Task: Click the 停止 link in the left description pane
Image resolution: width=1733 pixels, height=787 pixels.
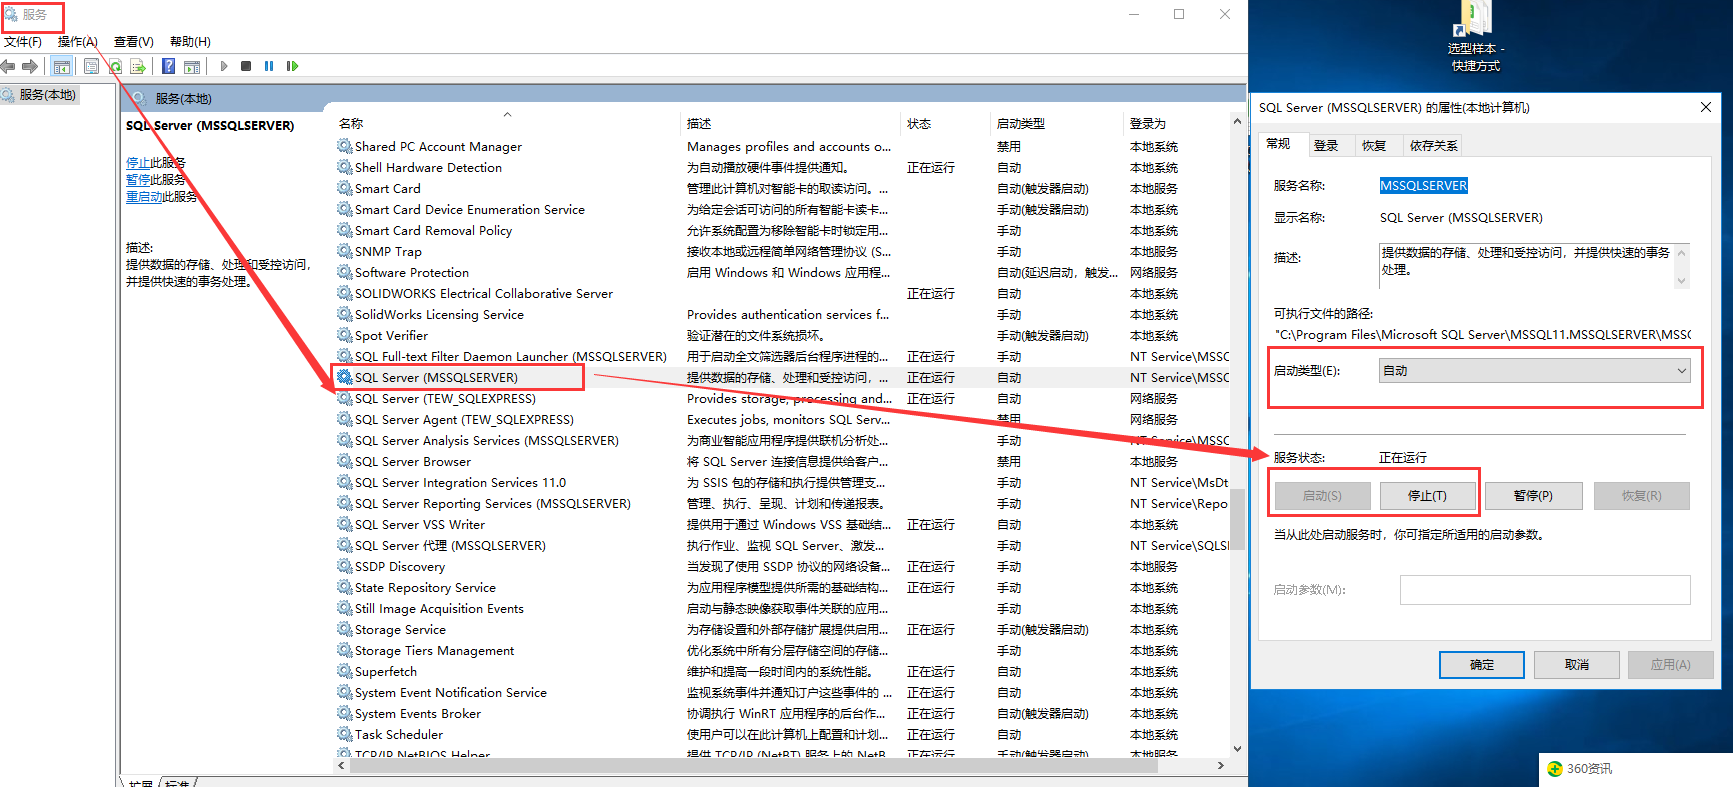Action: click(x=138, y=163)
